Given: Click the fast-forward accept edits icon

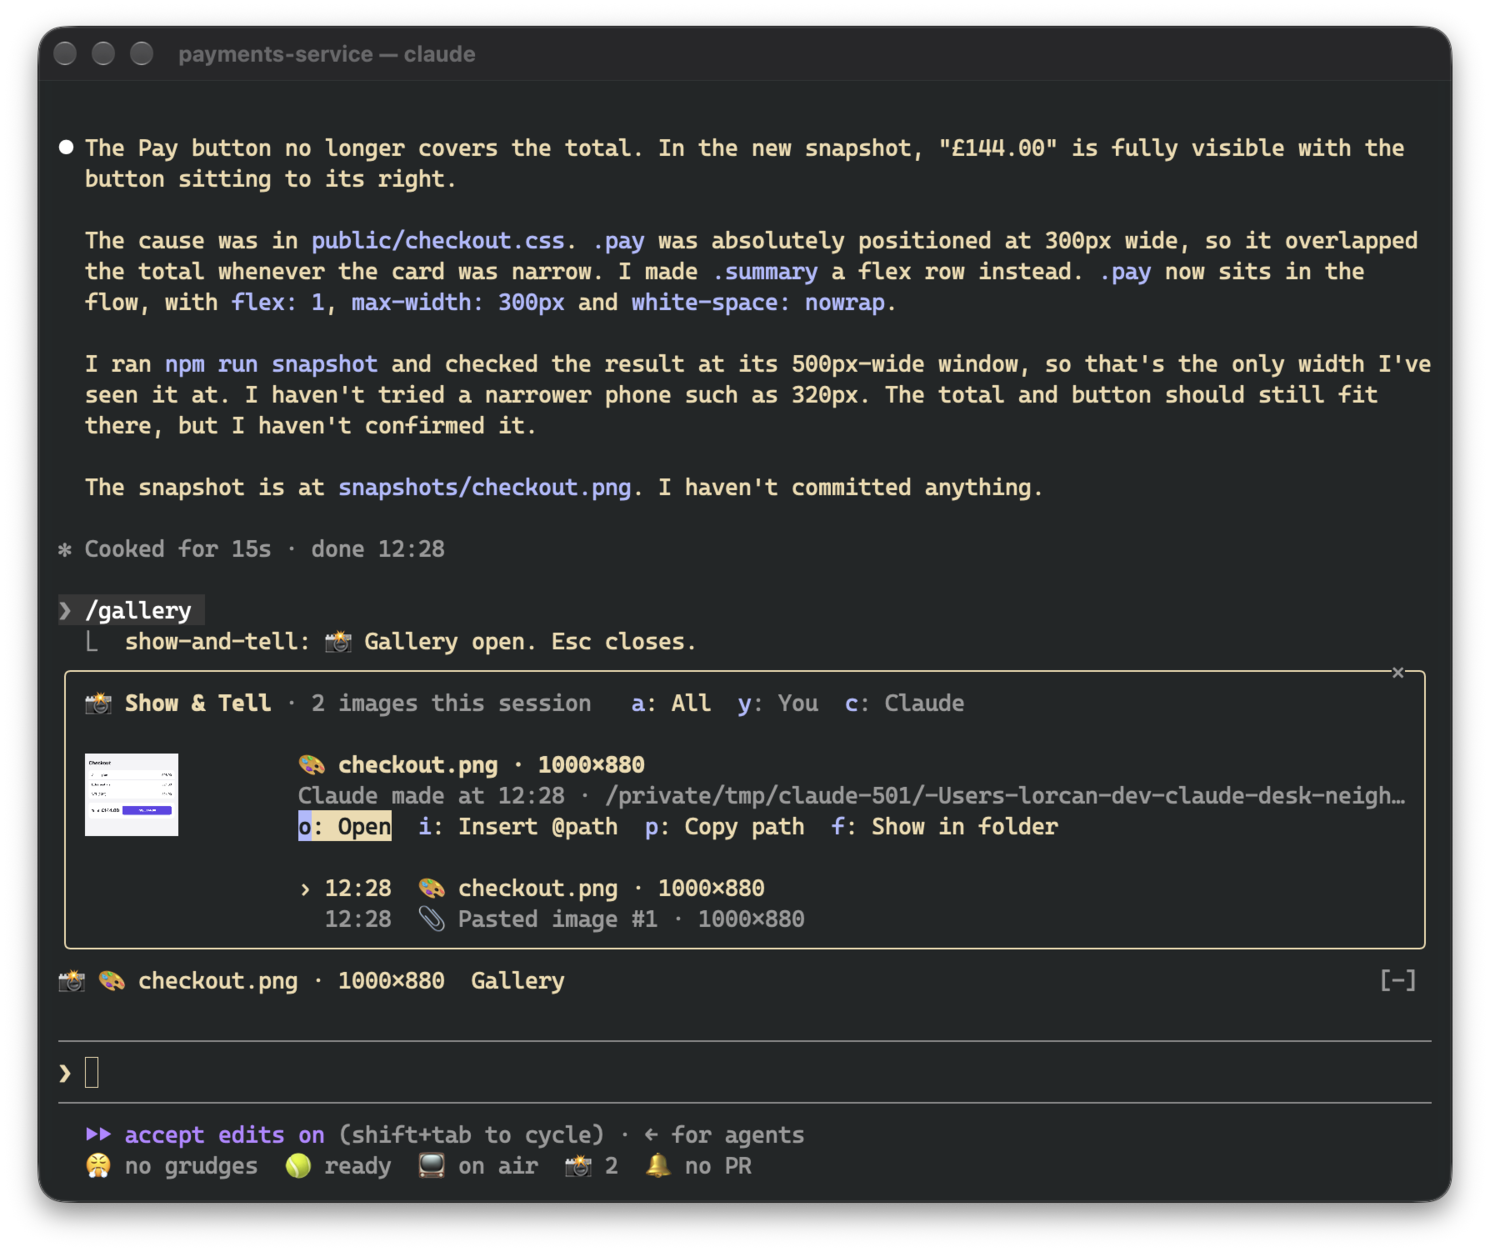Looking at the screenshot, I should click(98, 1135).
